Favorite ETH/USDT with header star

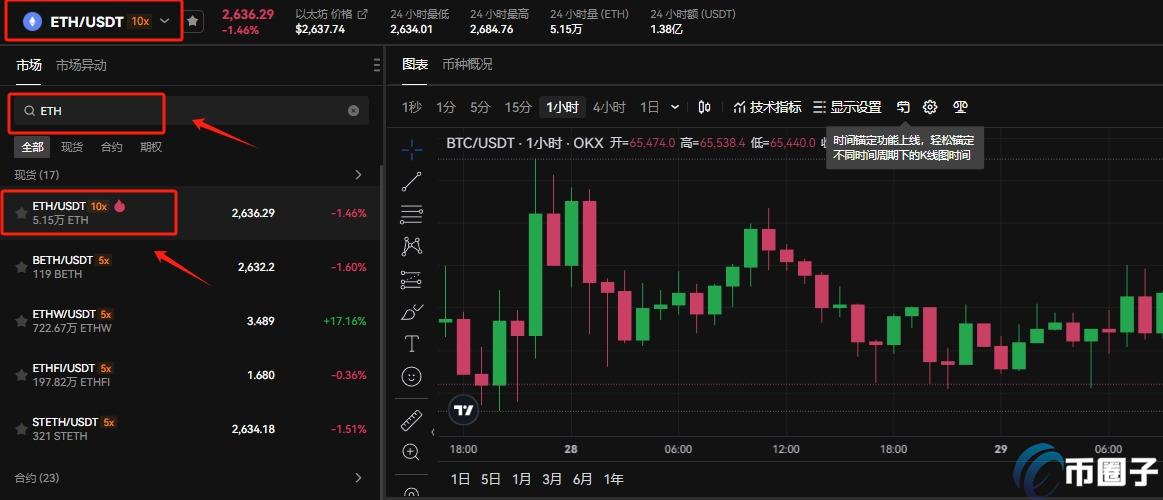192,22
